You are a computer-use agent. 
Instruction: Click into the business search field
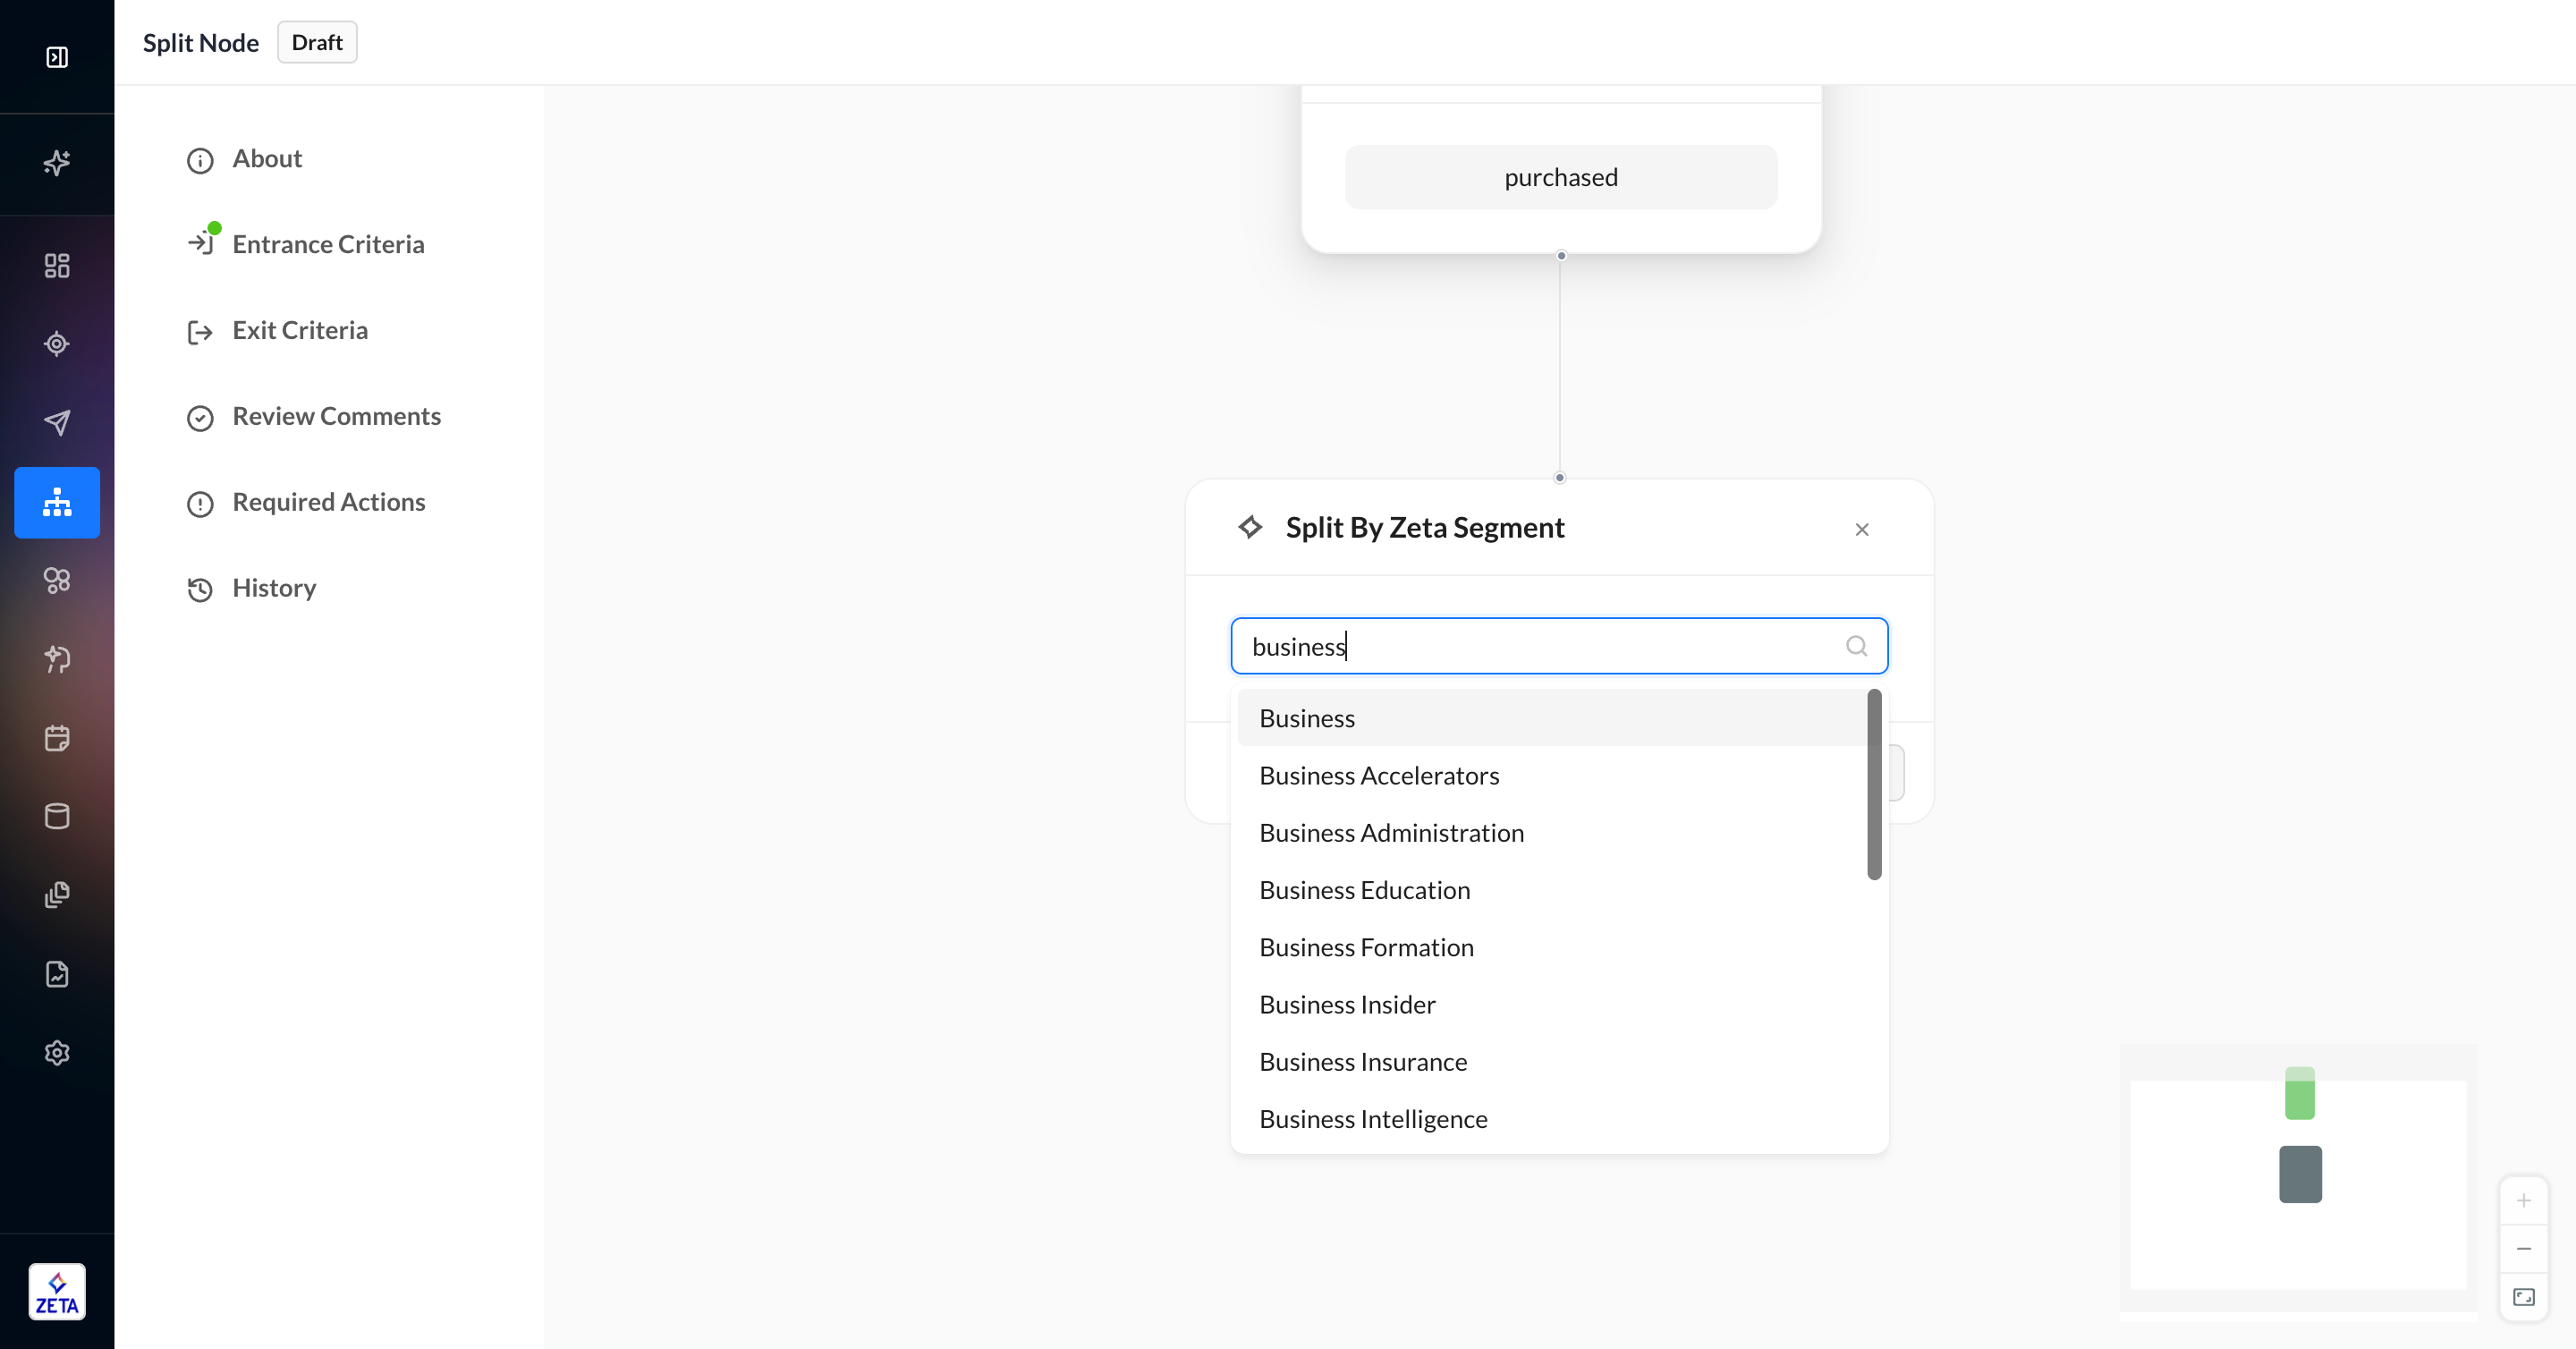coord(1559,646)
